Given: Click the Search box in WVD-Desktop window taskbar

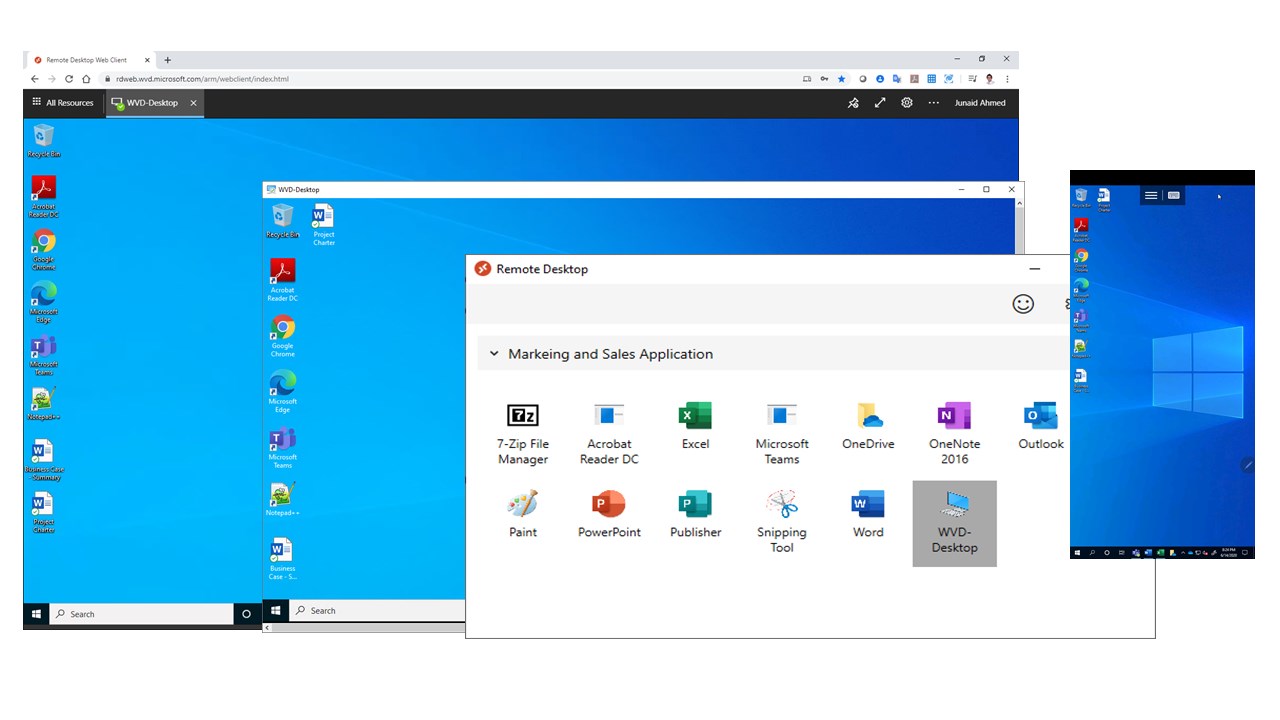Looking at the screenshot, I should pos(378,610).
